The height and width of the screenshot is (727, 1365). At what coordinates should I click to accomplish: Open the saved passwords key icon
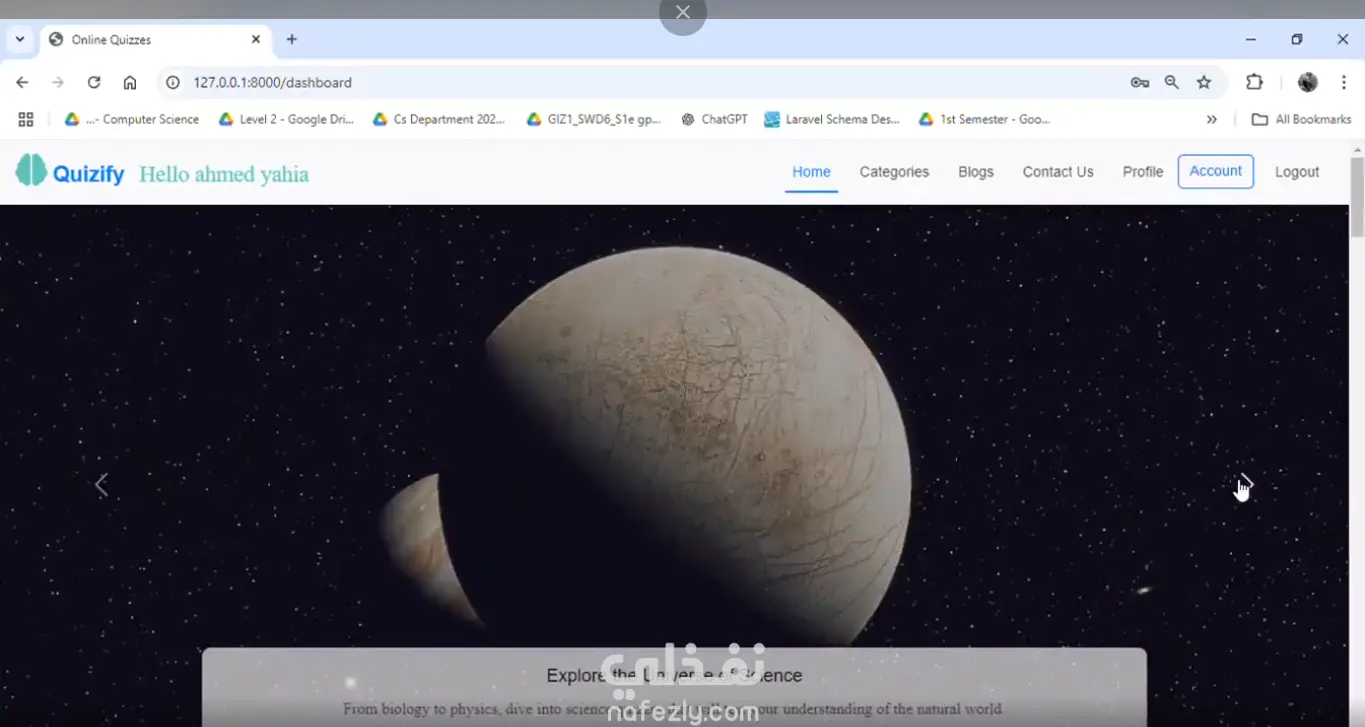pos(1140,83)
